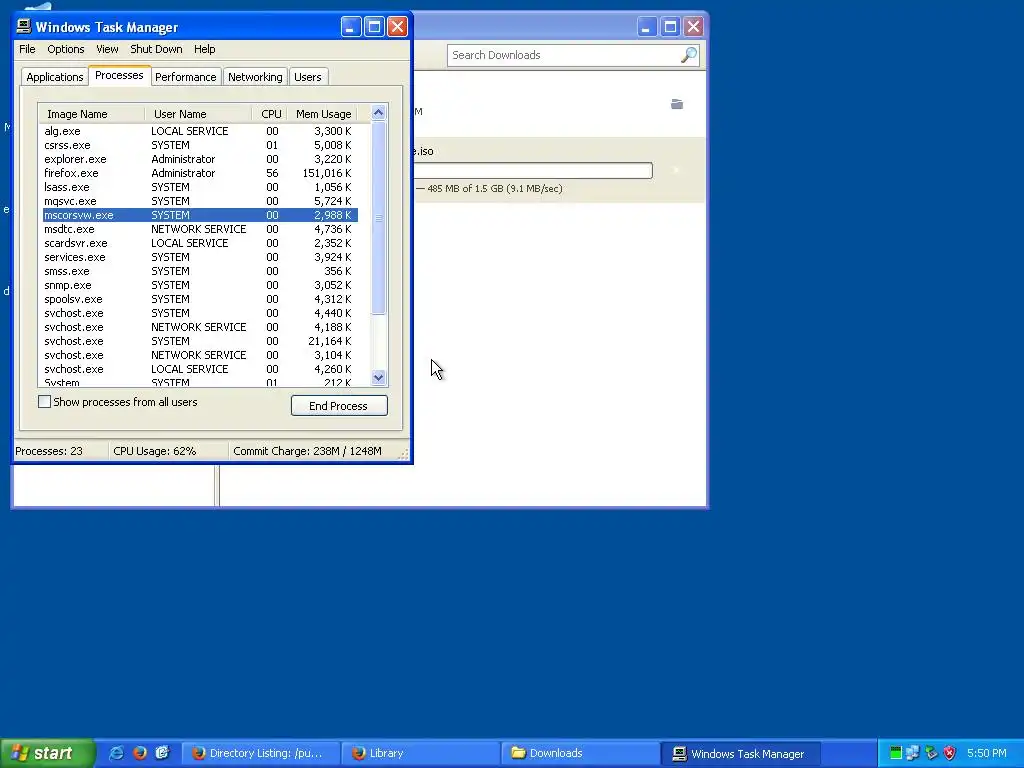The image size is (1024, 768).
Task: Close the Windows Task Manager window
Action: coord(398,27)
